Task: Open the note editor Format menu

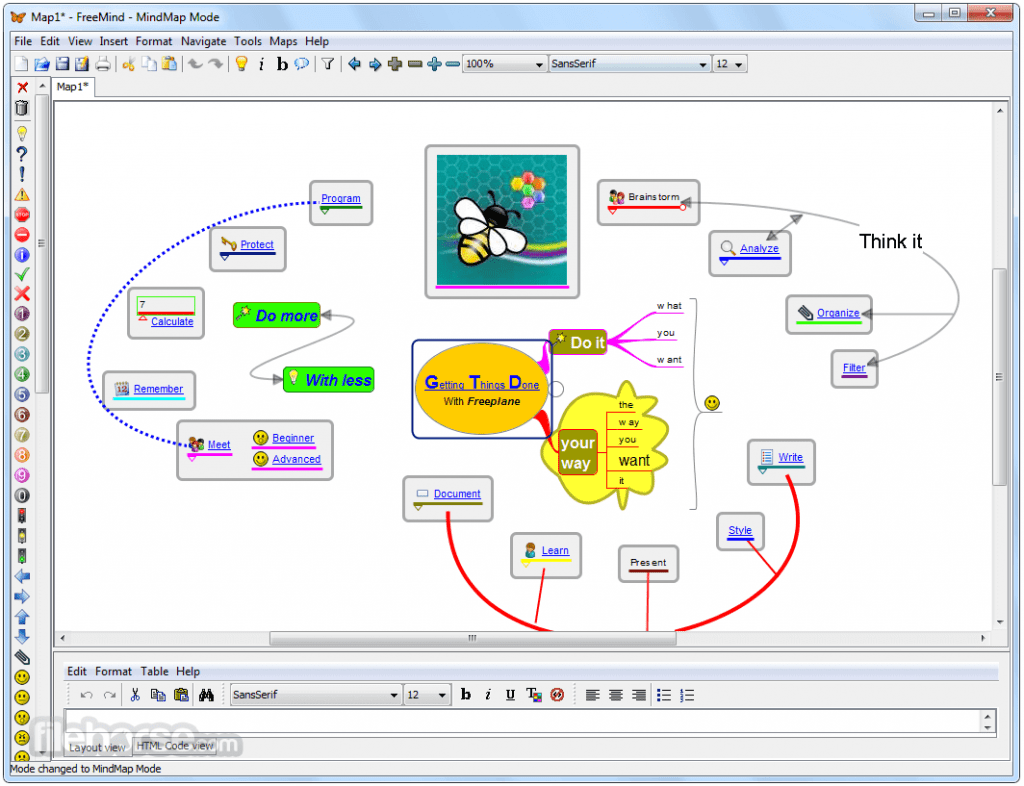Action: click(x=113, y=671)
